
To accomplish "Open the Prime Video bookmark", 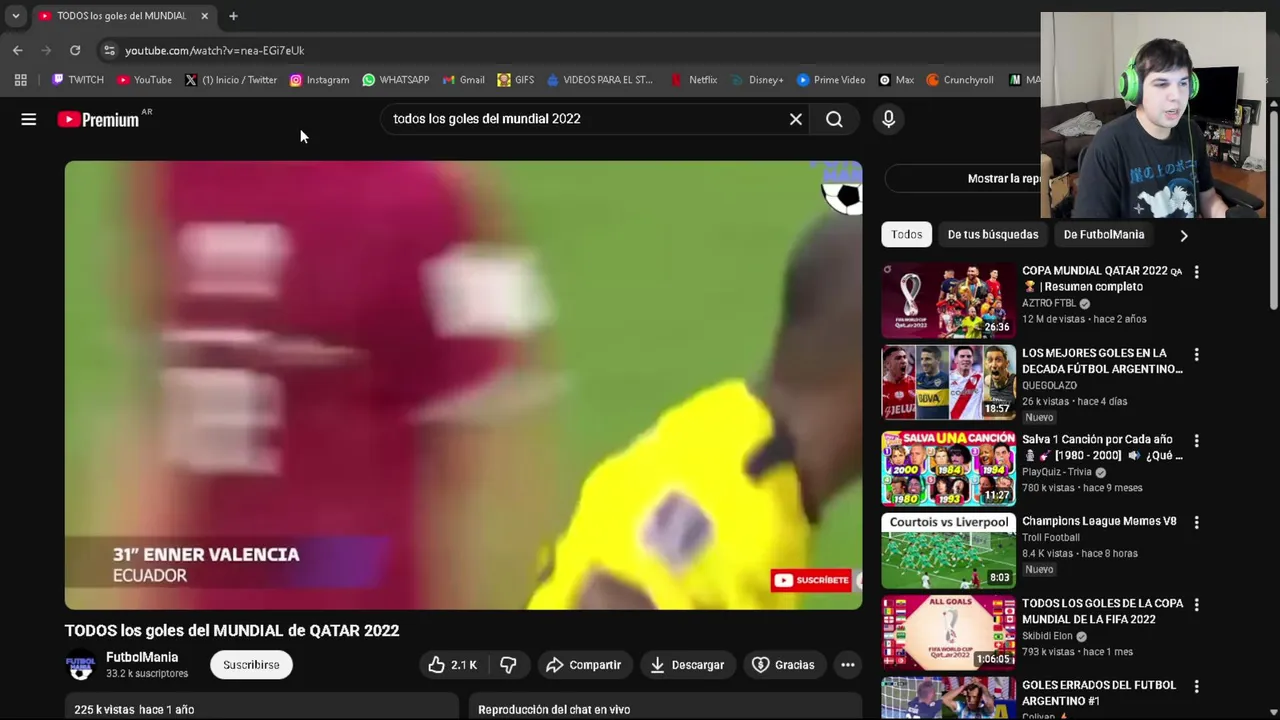I will tap(830, 80).
